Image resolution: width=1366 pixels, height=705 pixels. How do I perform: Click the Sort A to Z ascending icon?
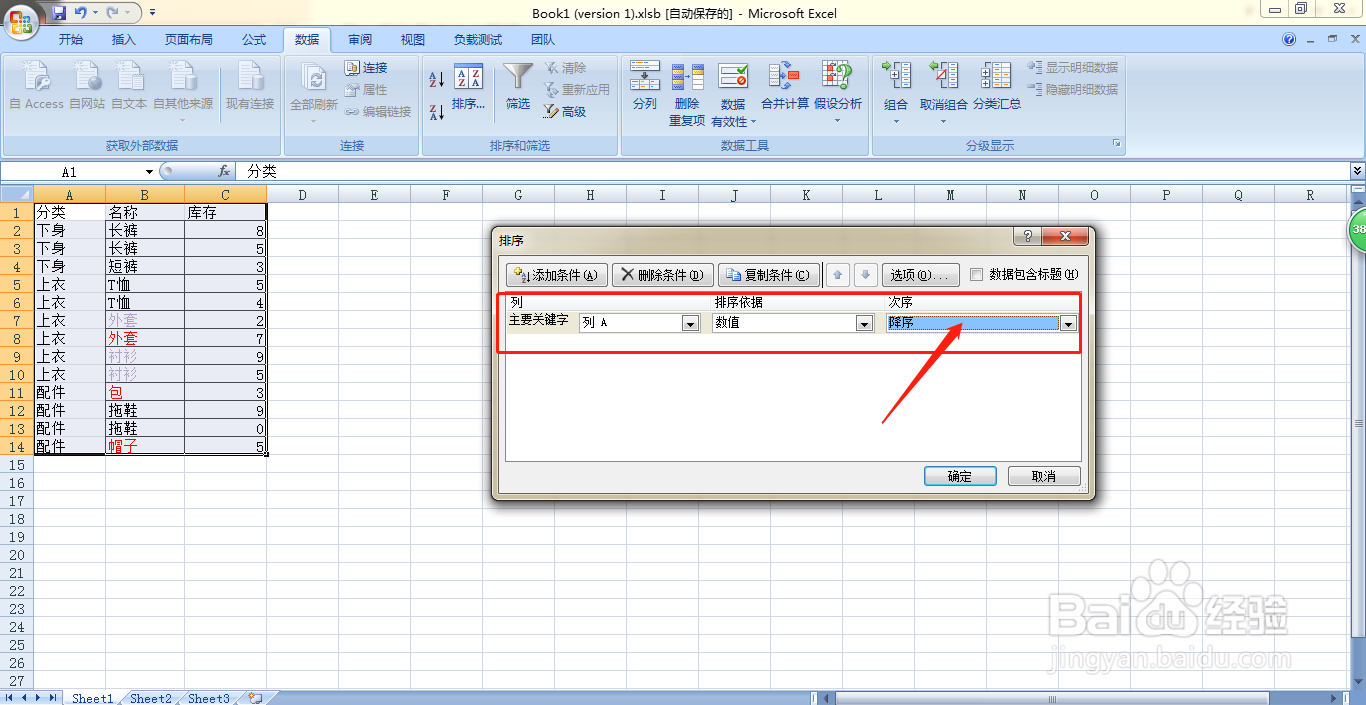point(436,79)
